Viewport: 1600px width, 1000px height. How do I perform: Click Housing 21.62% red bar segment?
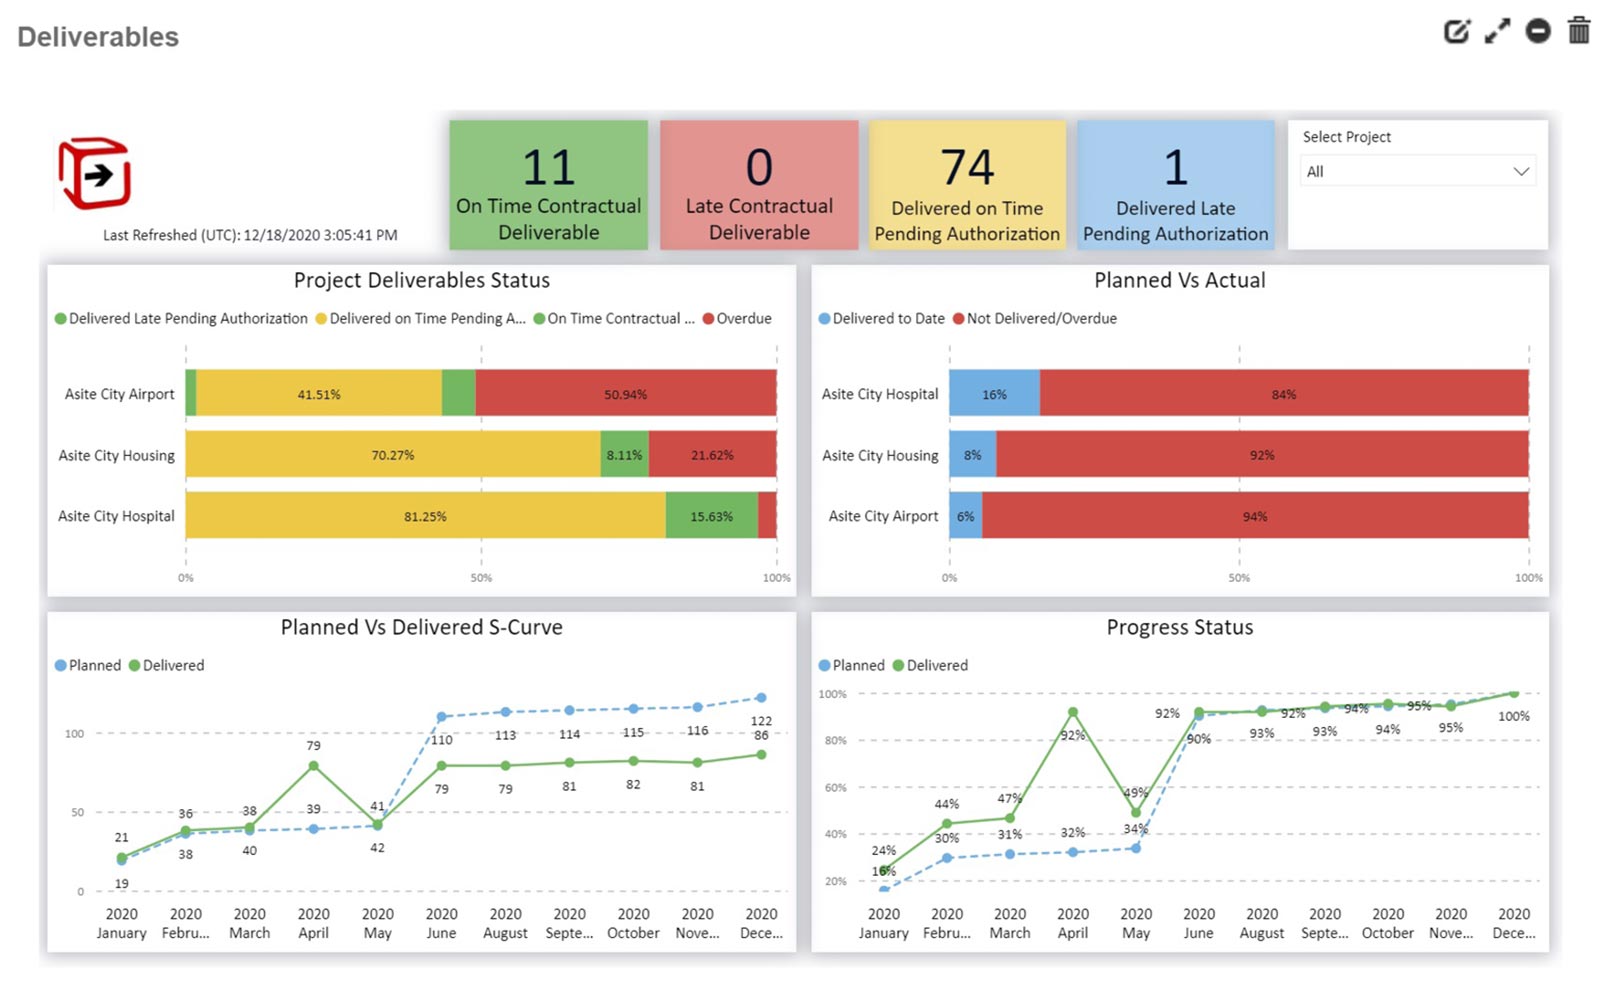713,454
